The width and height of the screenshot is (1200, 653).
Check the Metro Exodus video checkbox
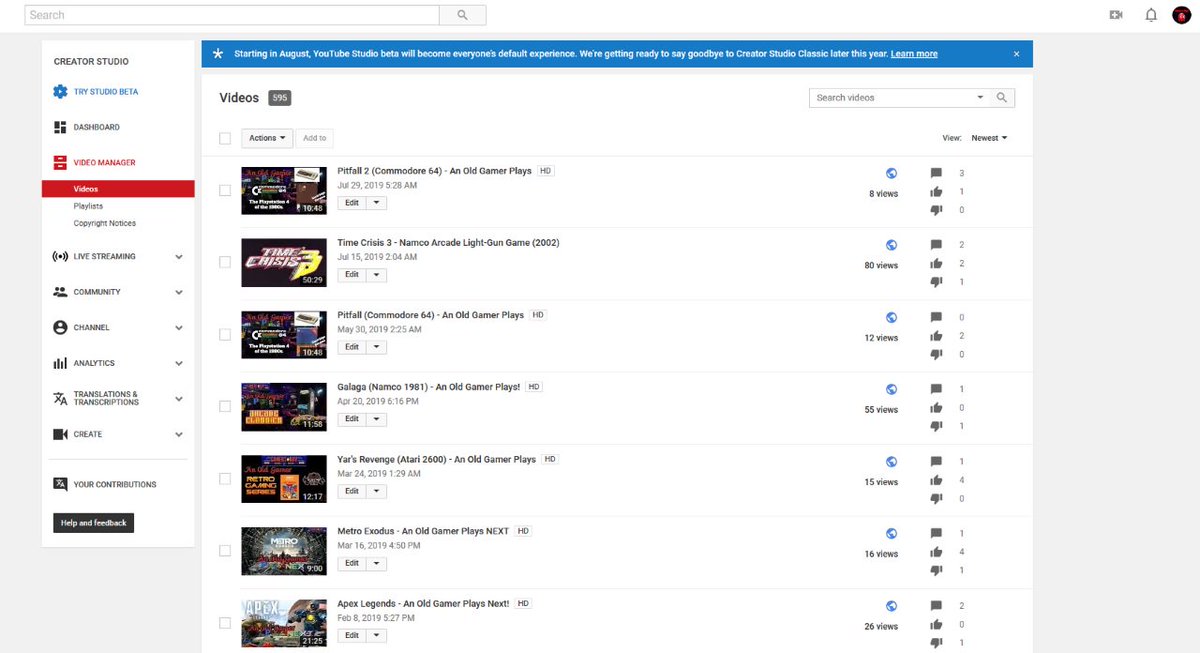tap(225, 550)
